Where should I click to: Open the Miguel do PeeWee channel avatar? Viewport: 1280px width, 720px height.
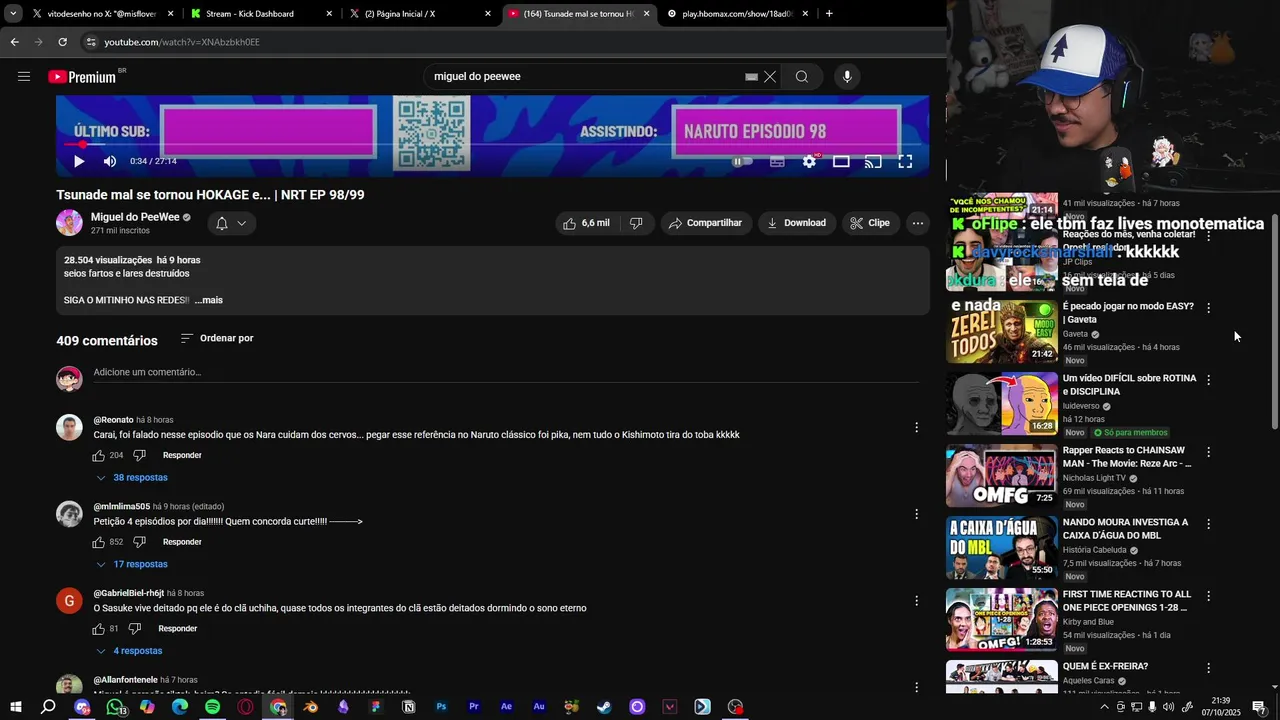69,223
